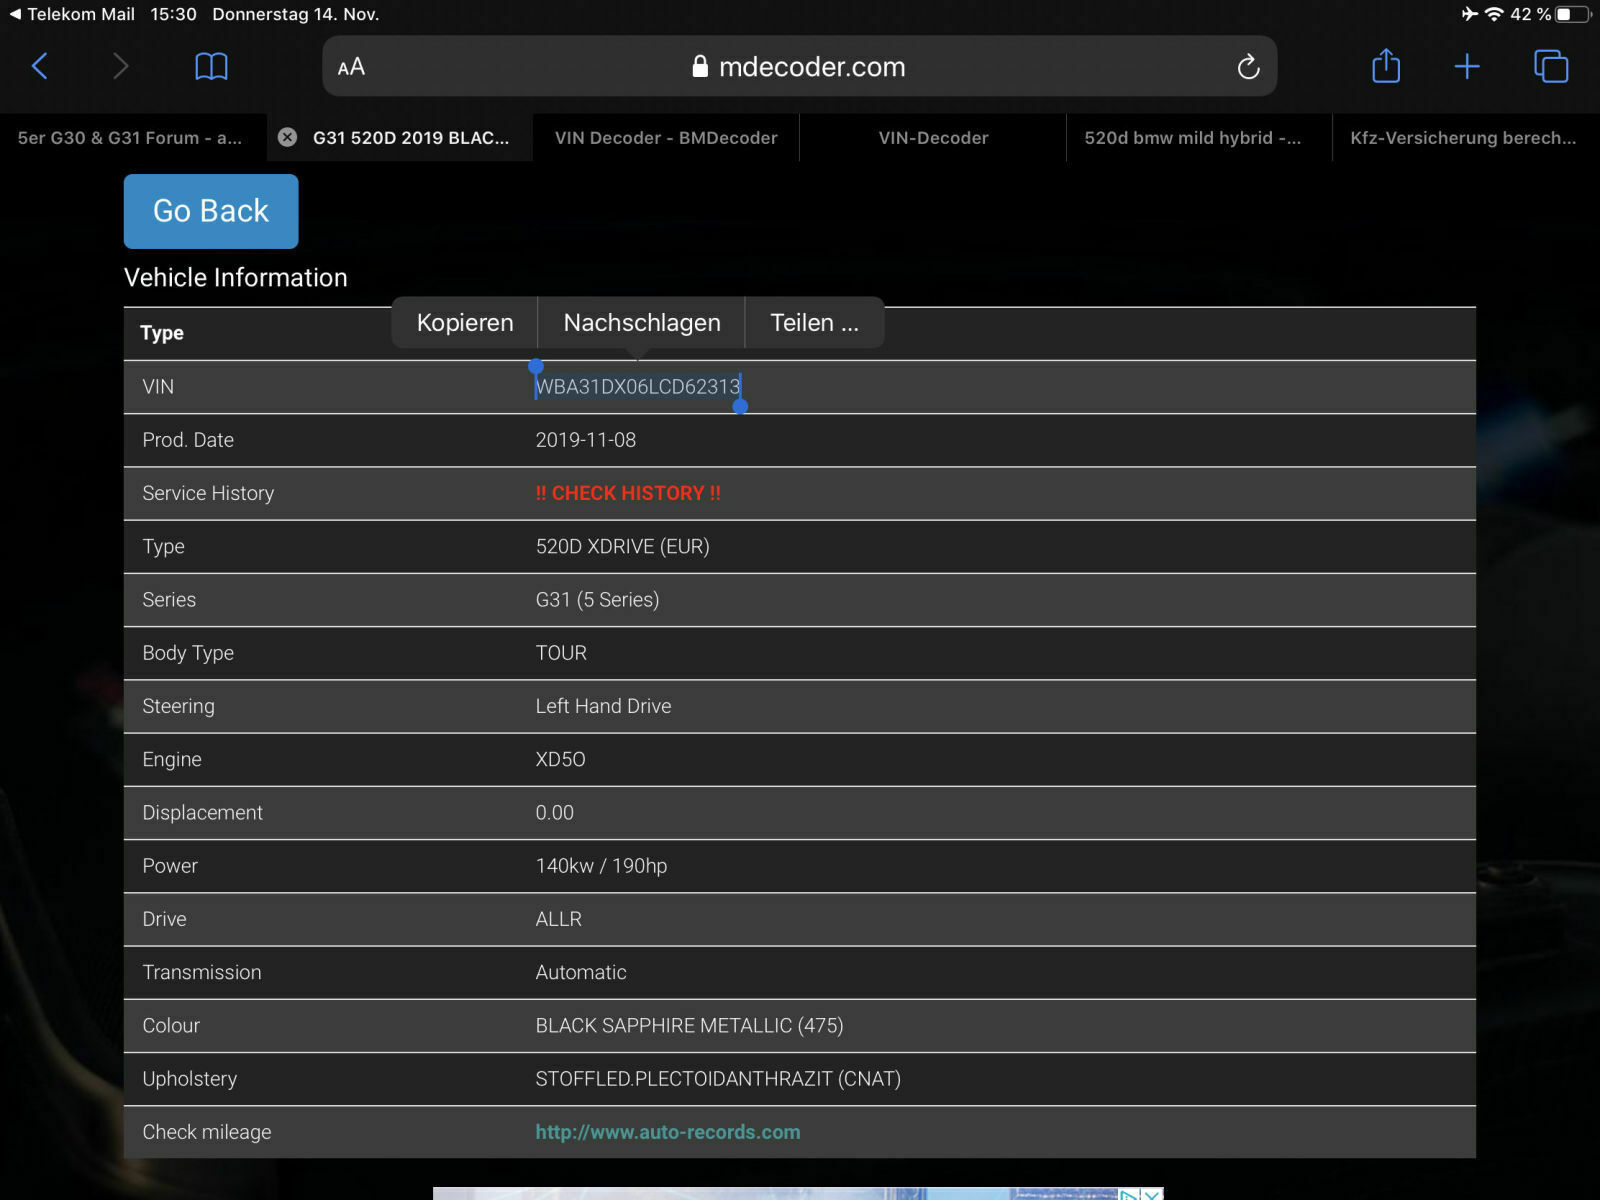Tap the G31 (5 Series) value
Screen dimensions: 1600x1200
(x=597, y=600)
